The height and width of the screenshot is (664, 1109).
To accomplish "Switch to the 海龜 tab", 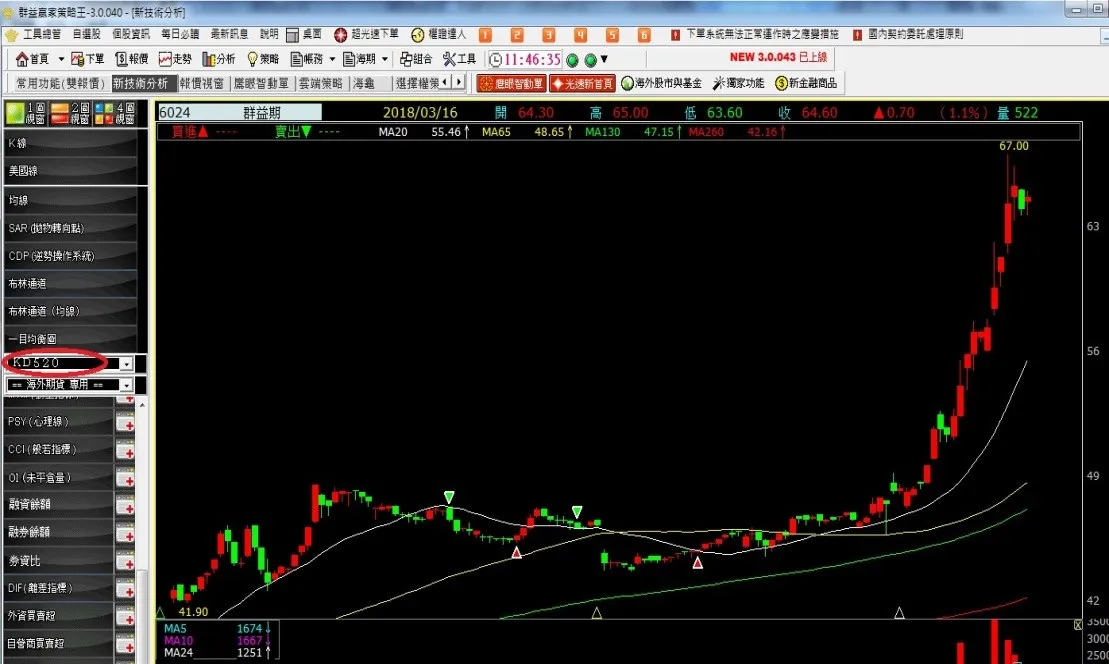I will click(364, 83).
